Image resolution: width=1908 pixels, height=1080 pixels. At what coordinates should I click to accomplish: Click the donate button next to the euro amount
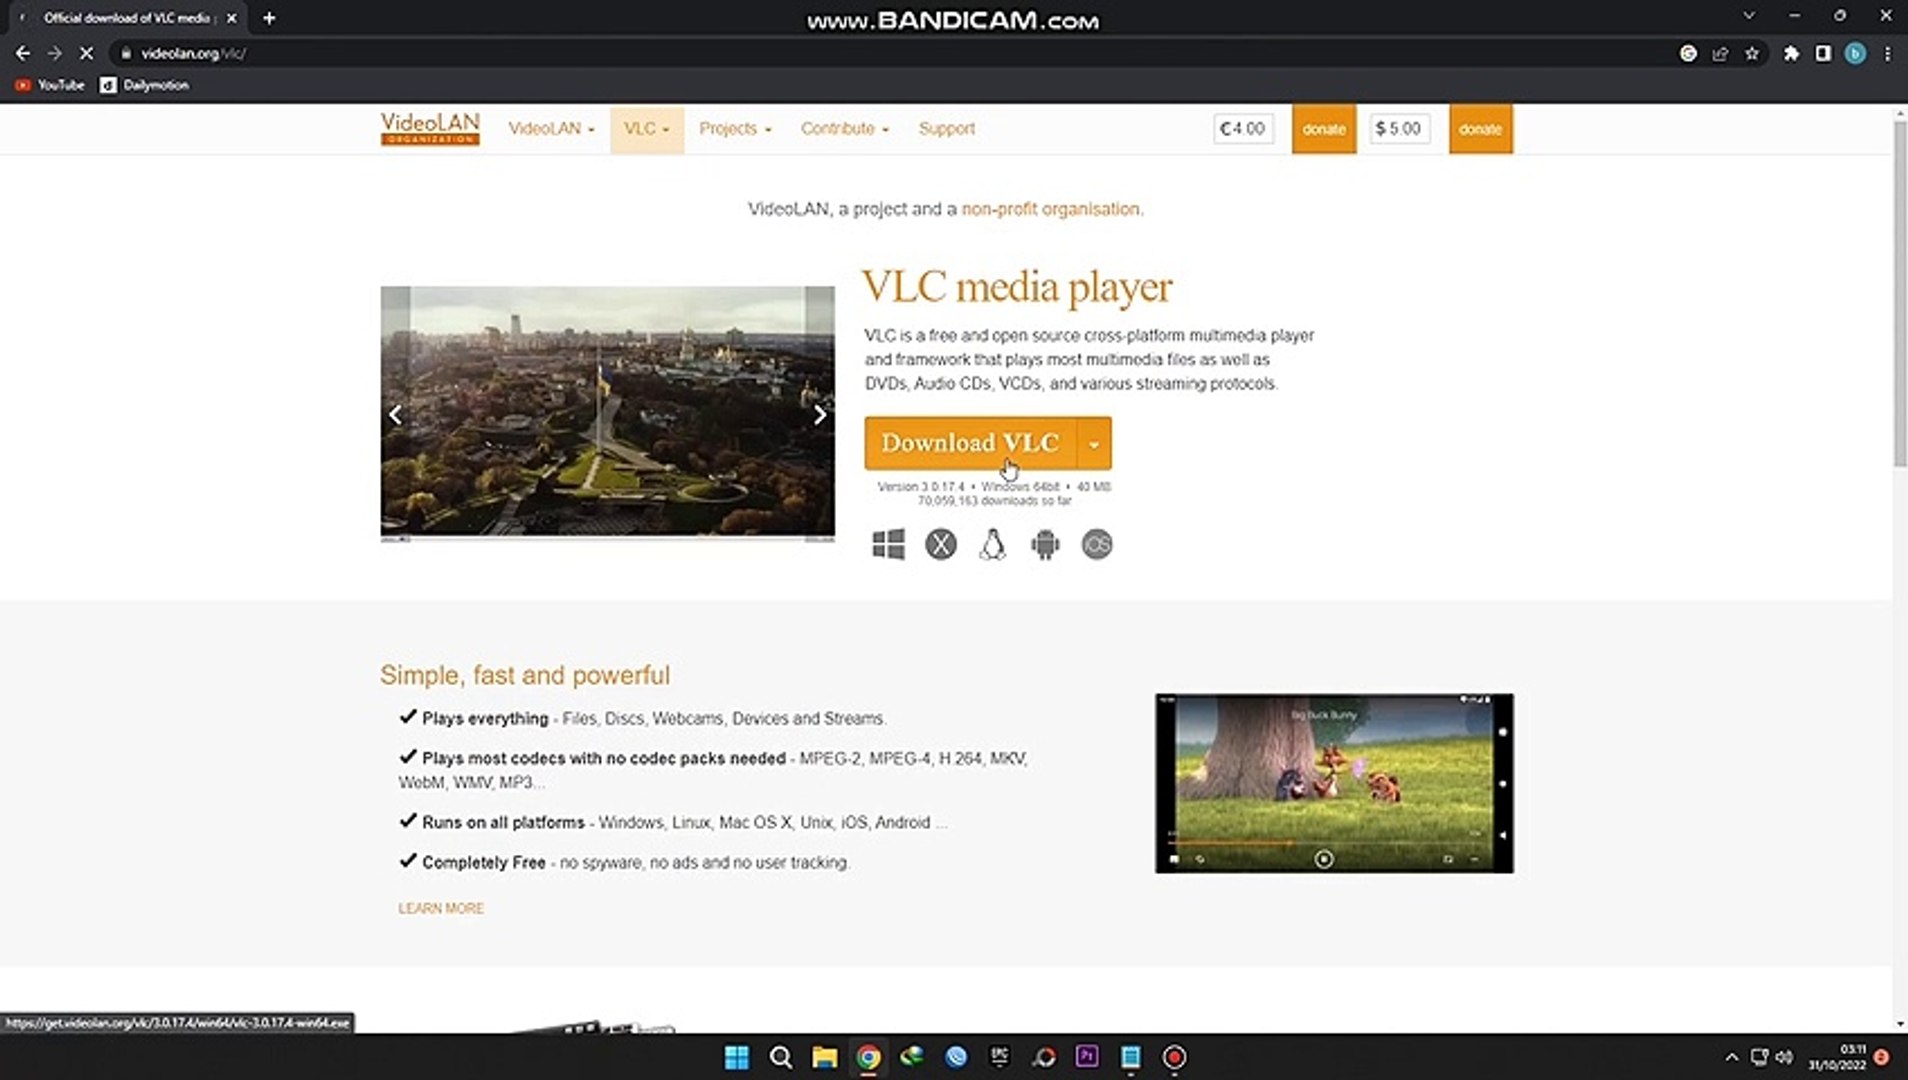point(1323,129)
